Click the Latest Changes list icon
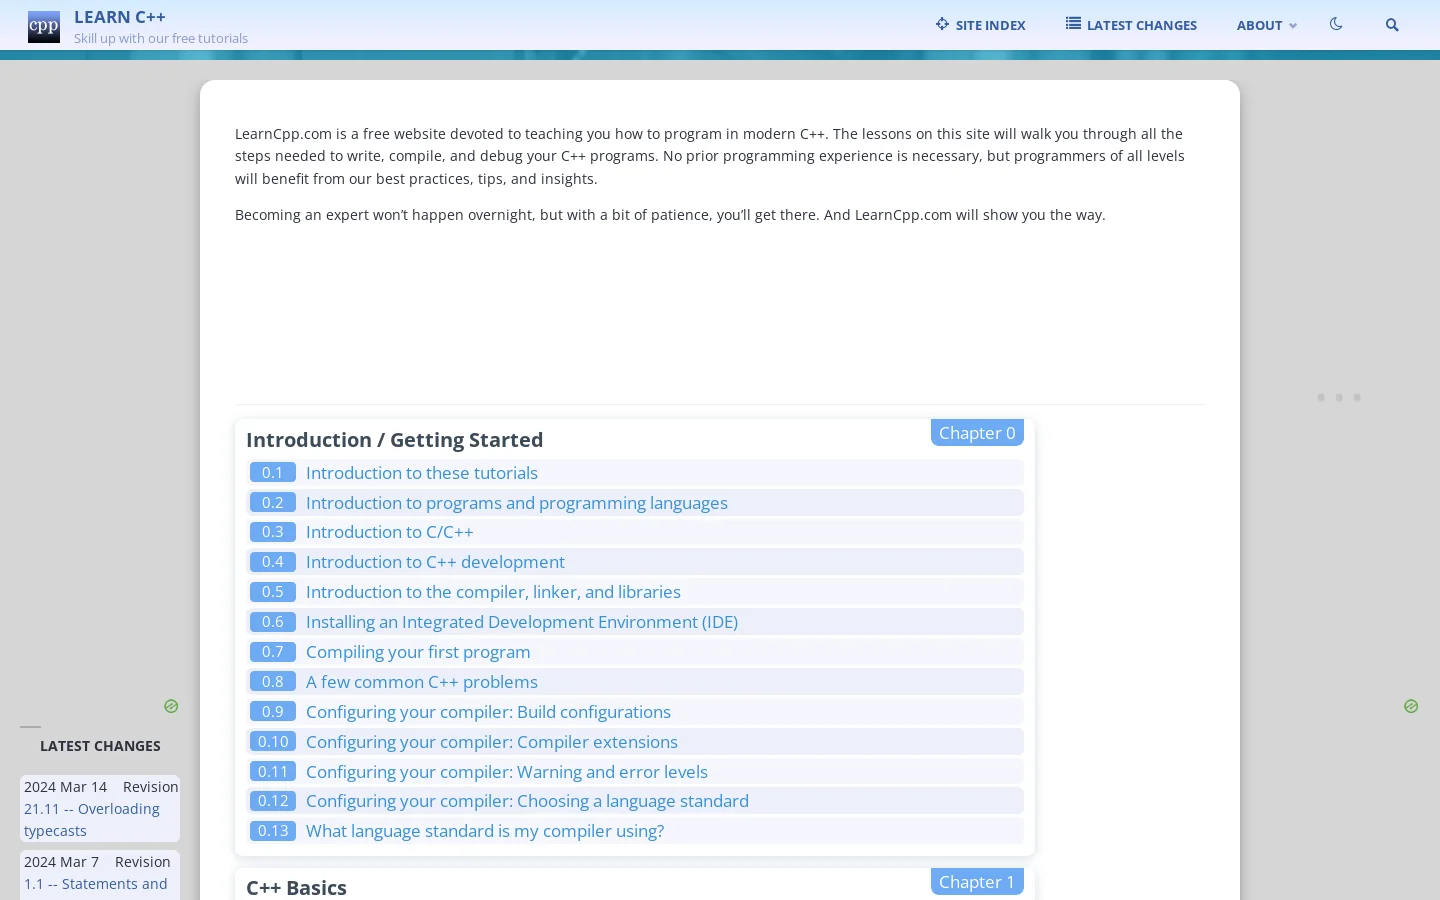Image resolution: width=1440 pixels, height=900 pixels. coord(1073,24)
